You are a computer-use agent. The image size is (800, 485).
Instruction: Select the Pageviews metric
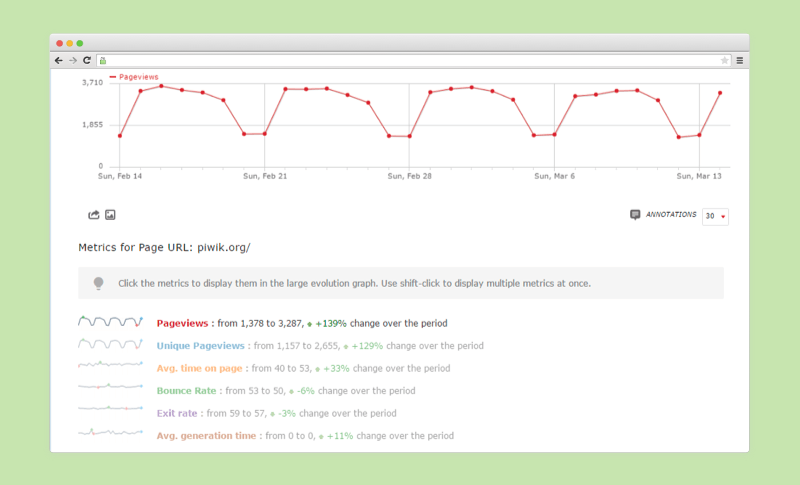pyautogui.click(x=182, y=323)
